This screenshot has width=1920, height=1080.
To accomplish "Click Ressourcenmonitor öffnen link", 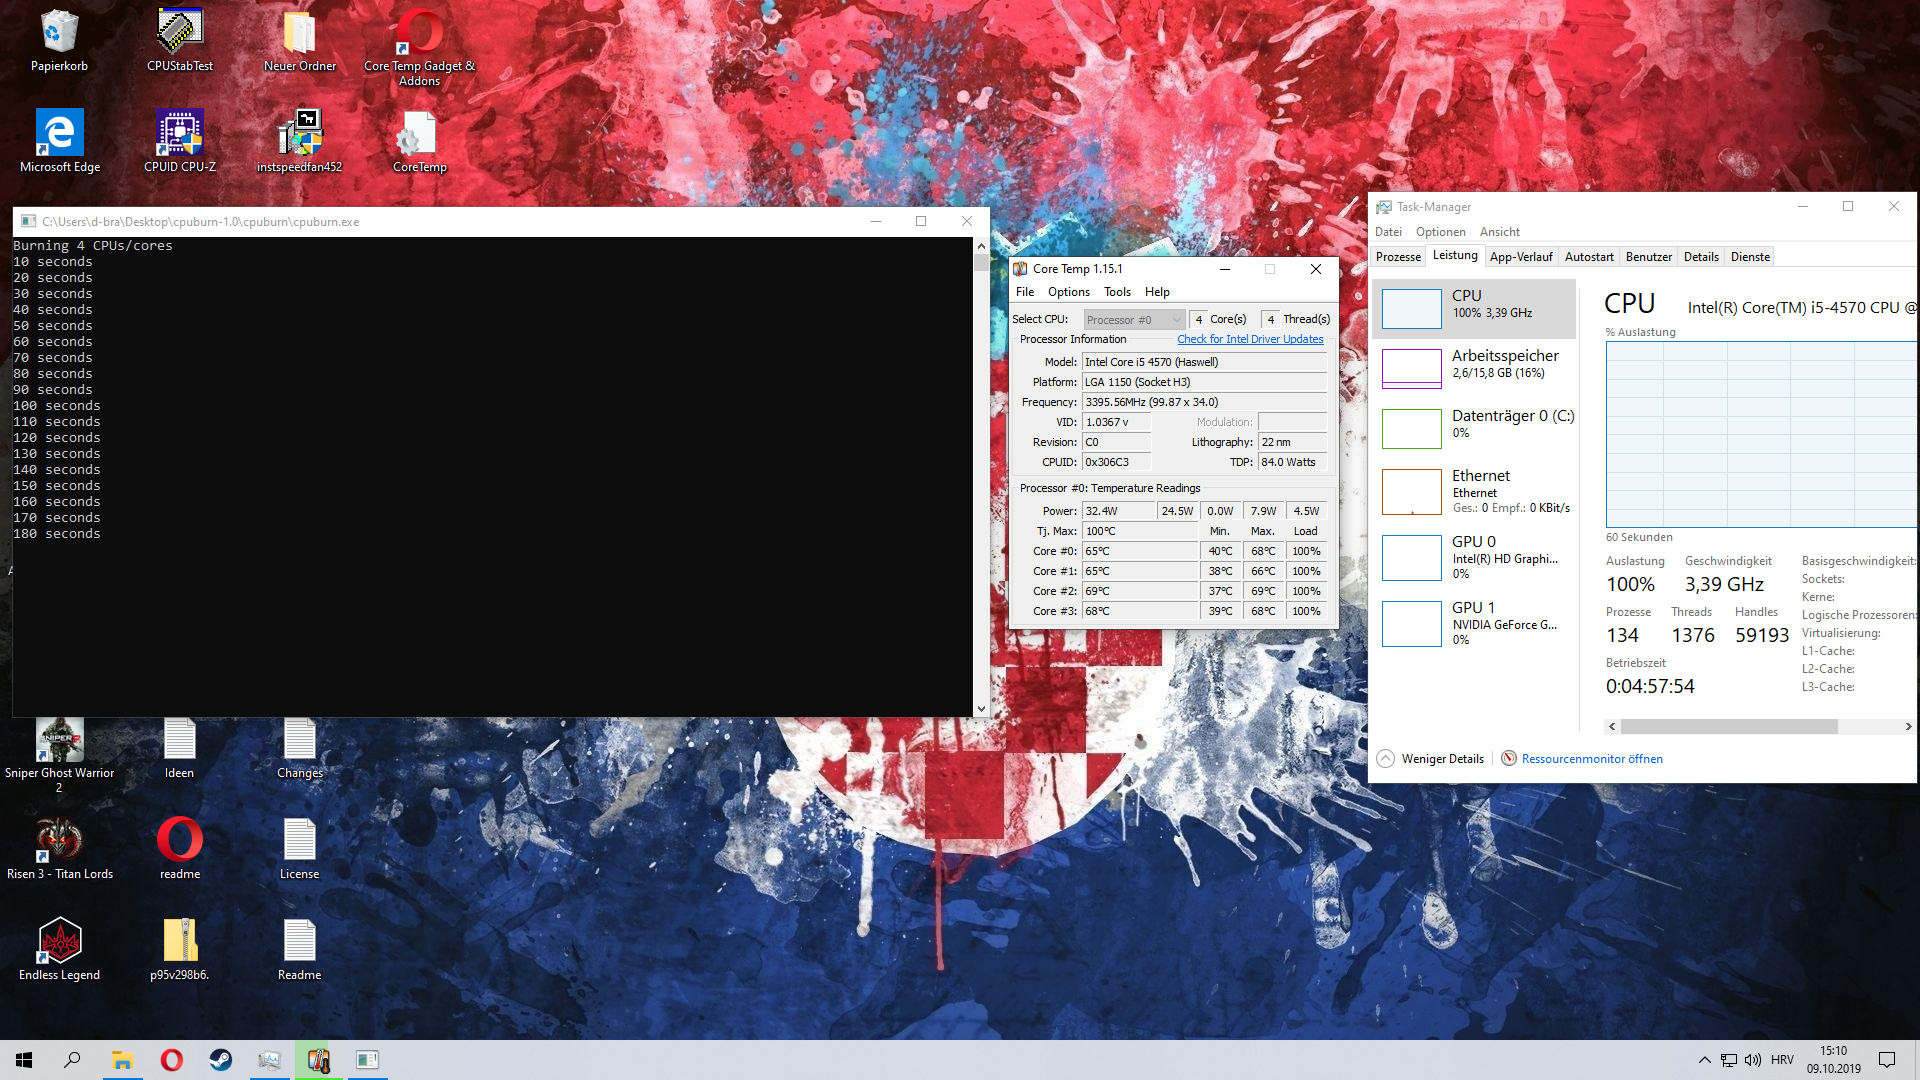I will (x=1592, y=759).
